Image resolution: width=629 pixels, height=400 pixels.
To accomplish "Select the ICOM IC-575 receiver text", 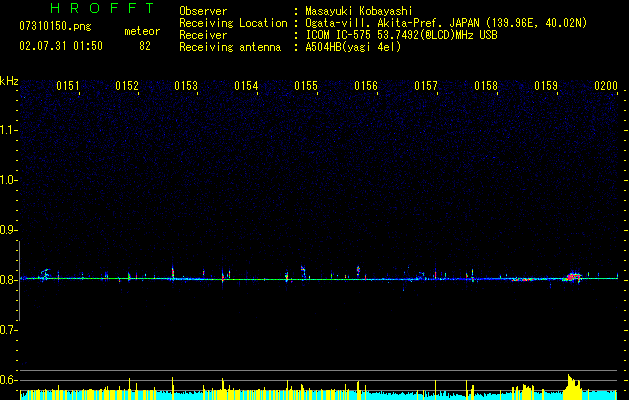I will click(401, 35).
